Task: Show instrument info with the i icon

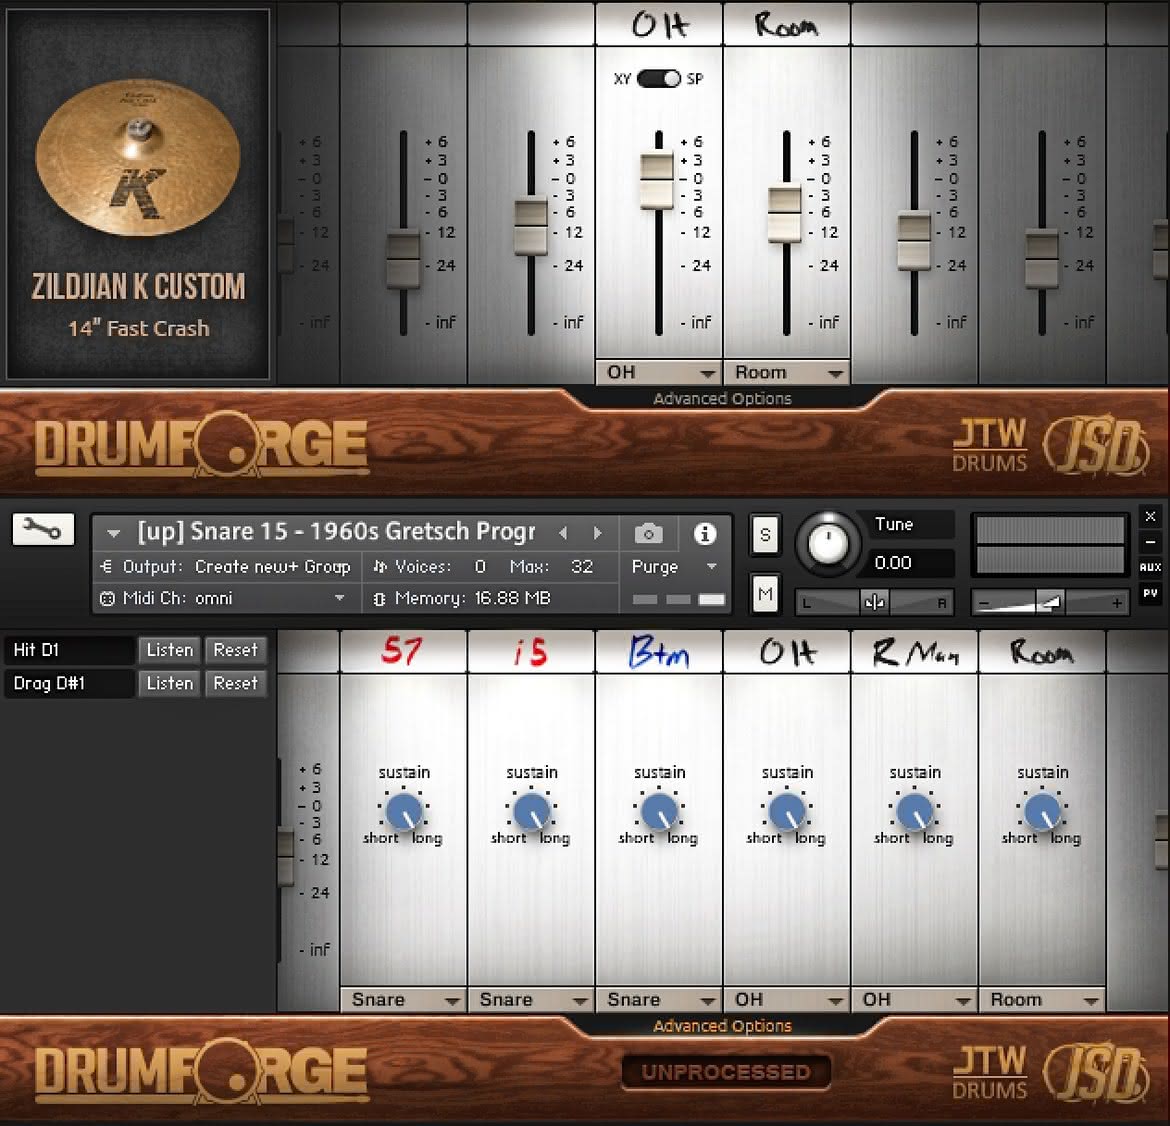Action: click(x=704, y=534)
